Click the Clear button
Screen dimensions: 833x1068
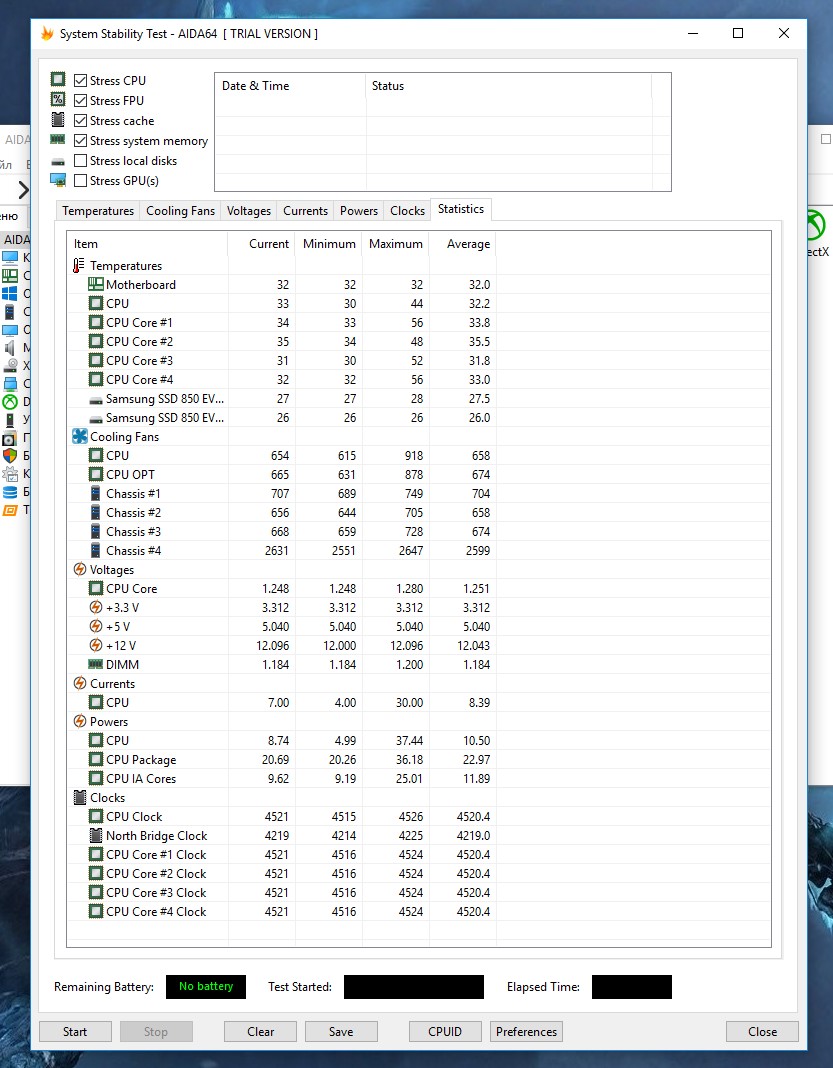coord(260,1032)
